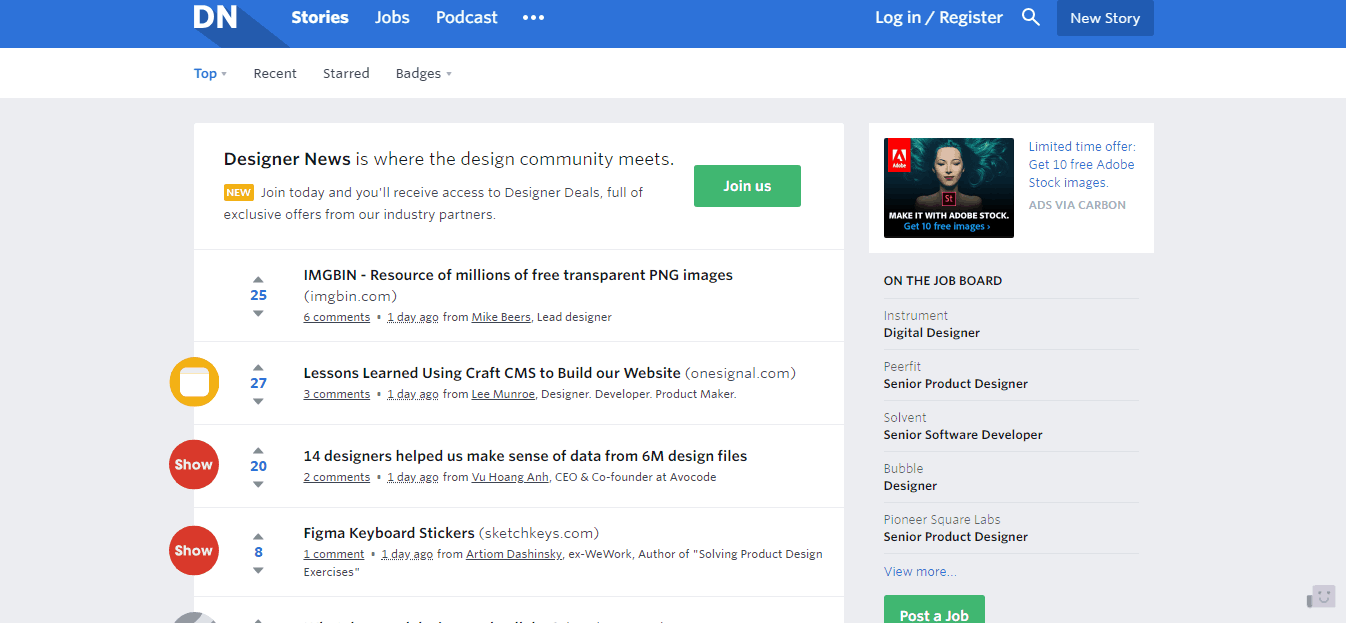Screen dimensions: 1346x623
Task: Switch to the Starred tab
Action: pos(346,73)
